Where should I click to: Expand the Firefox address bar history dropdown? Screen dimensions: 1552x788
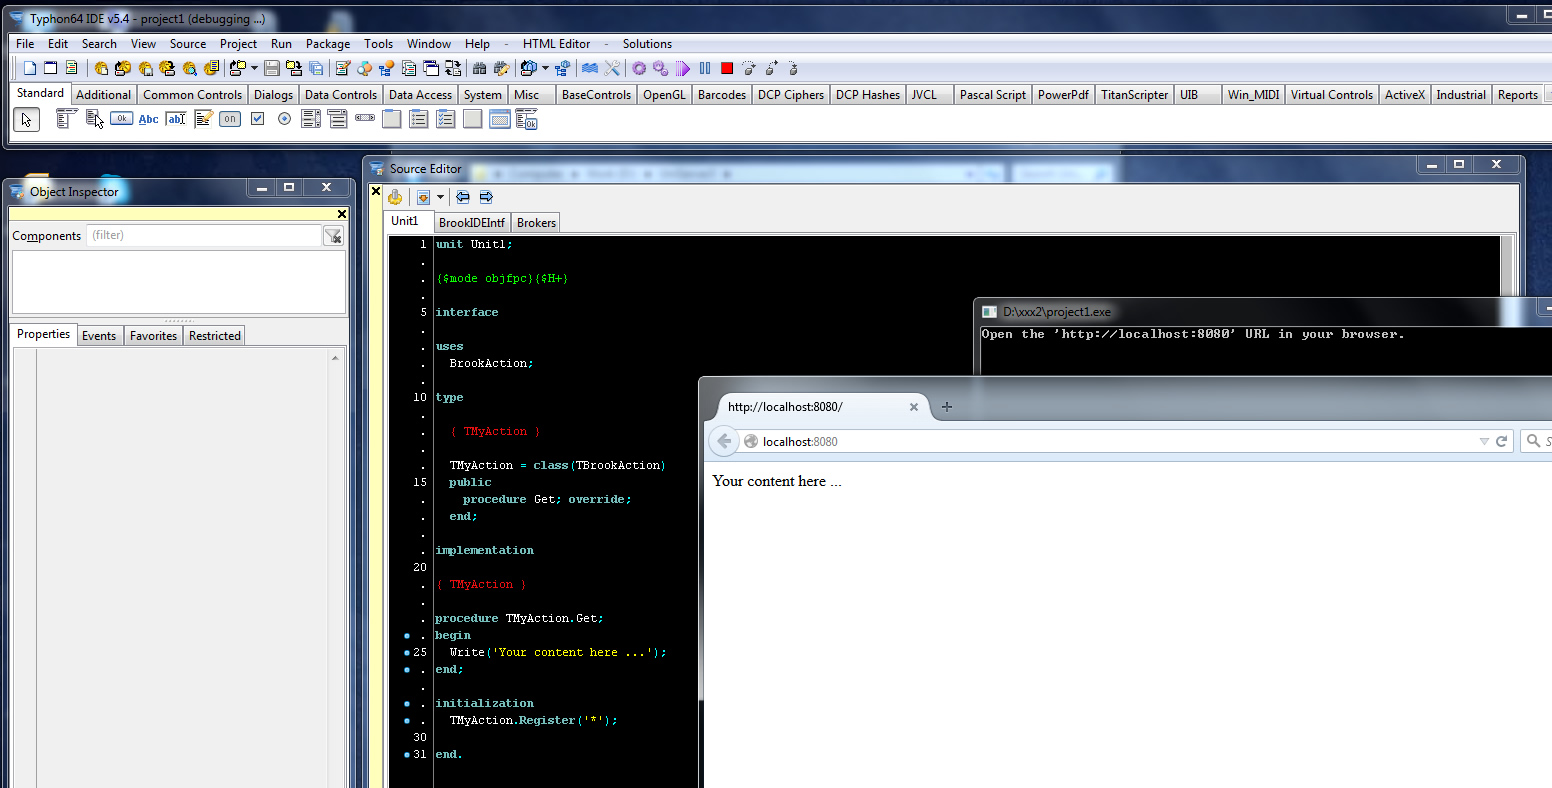1484,441
